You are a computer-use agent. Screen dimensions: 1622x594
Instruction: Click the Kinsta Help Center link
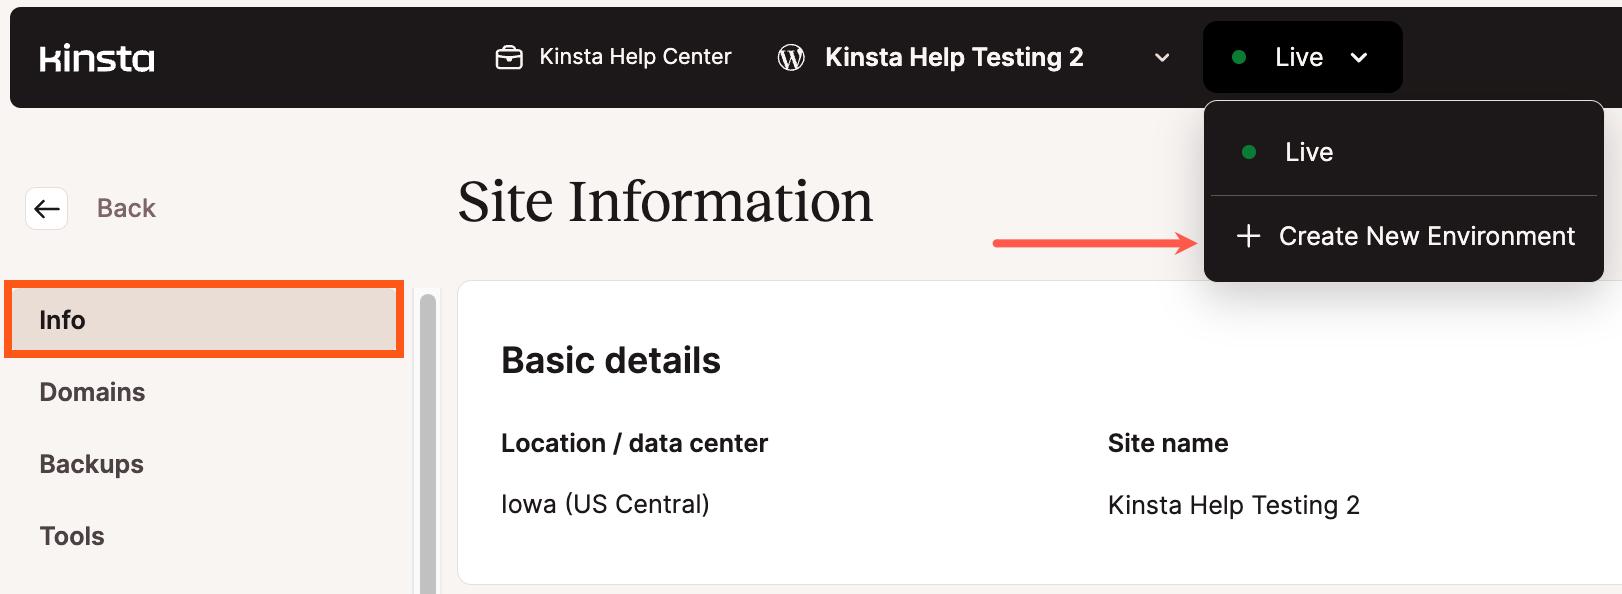pyautogui.click(x=634, y=57)
